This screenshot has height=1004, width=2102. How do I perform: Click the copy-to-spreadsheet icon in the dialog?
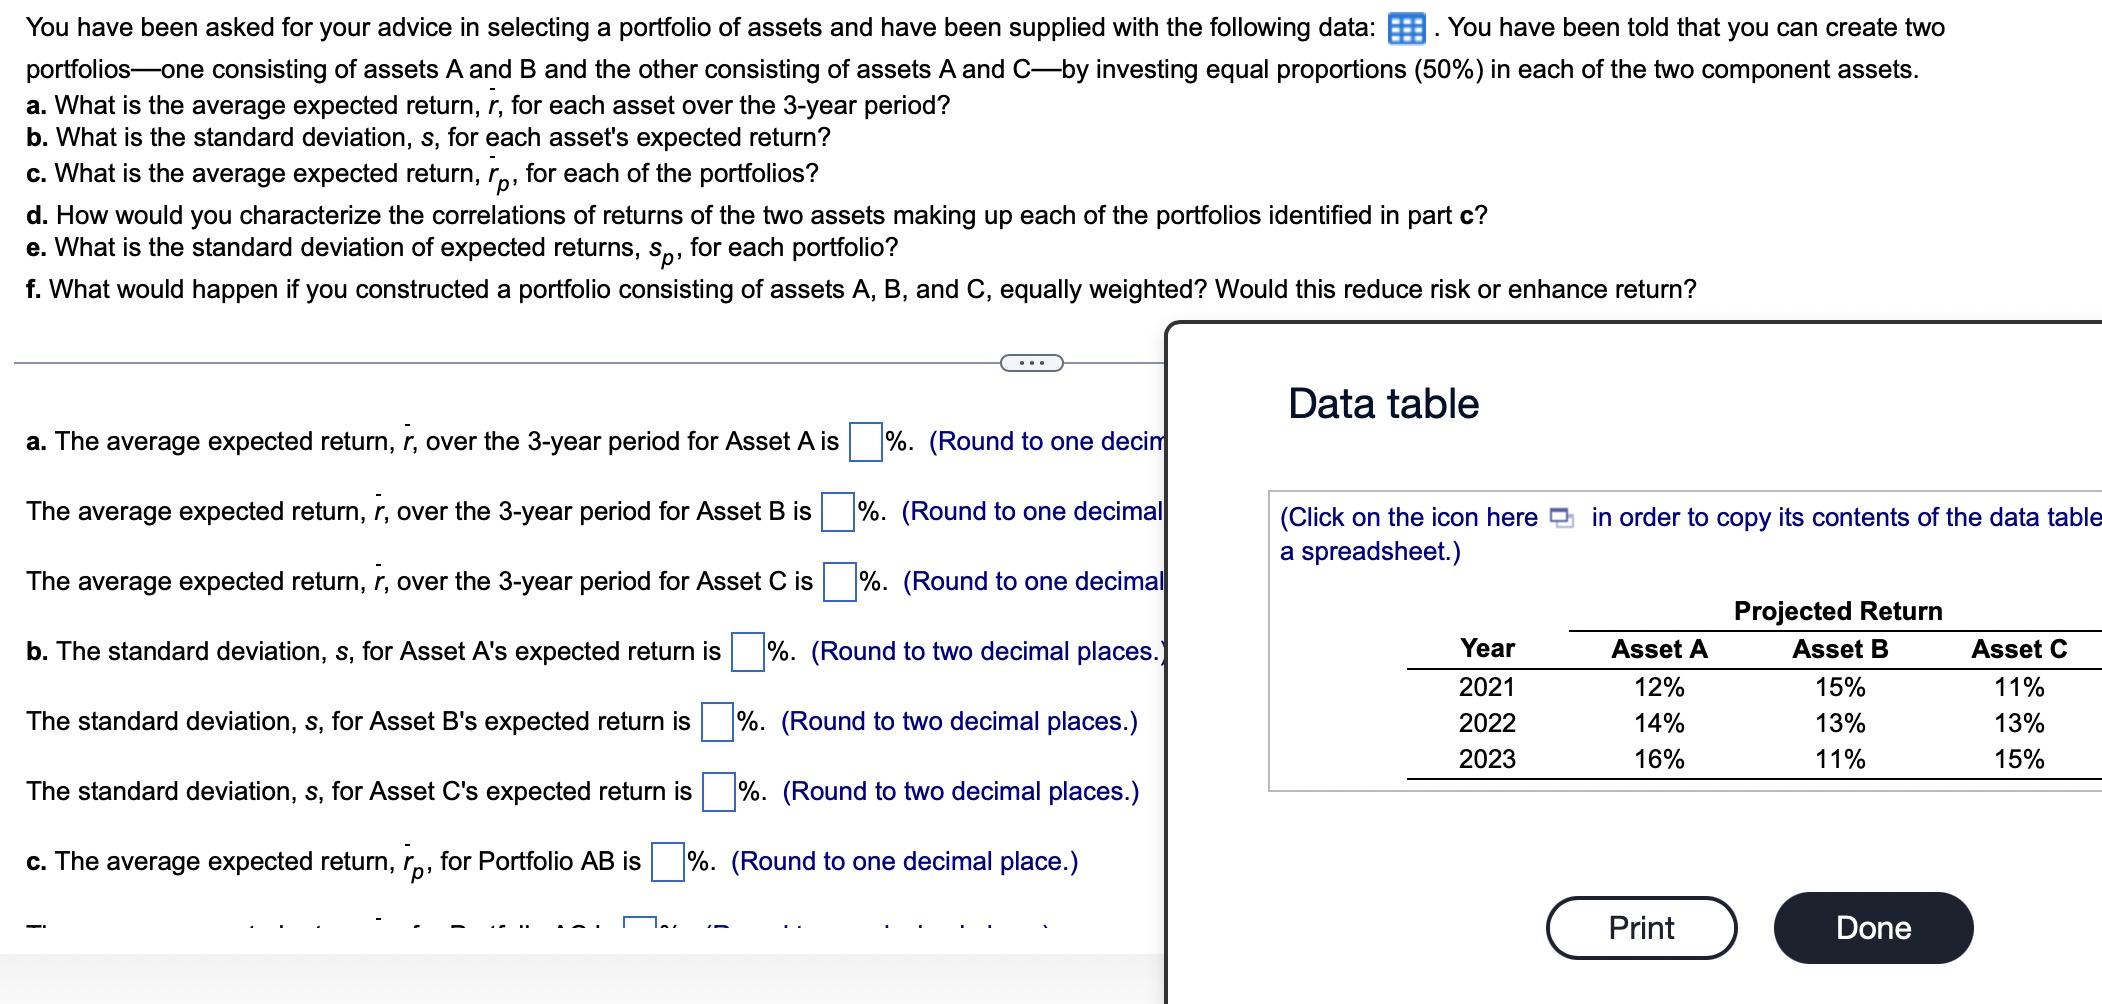(1559, 518)
